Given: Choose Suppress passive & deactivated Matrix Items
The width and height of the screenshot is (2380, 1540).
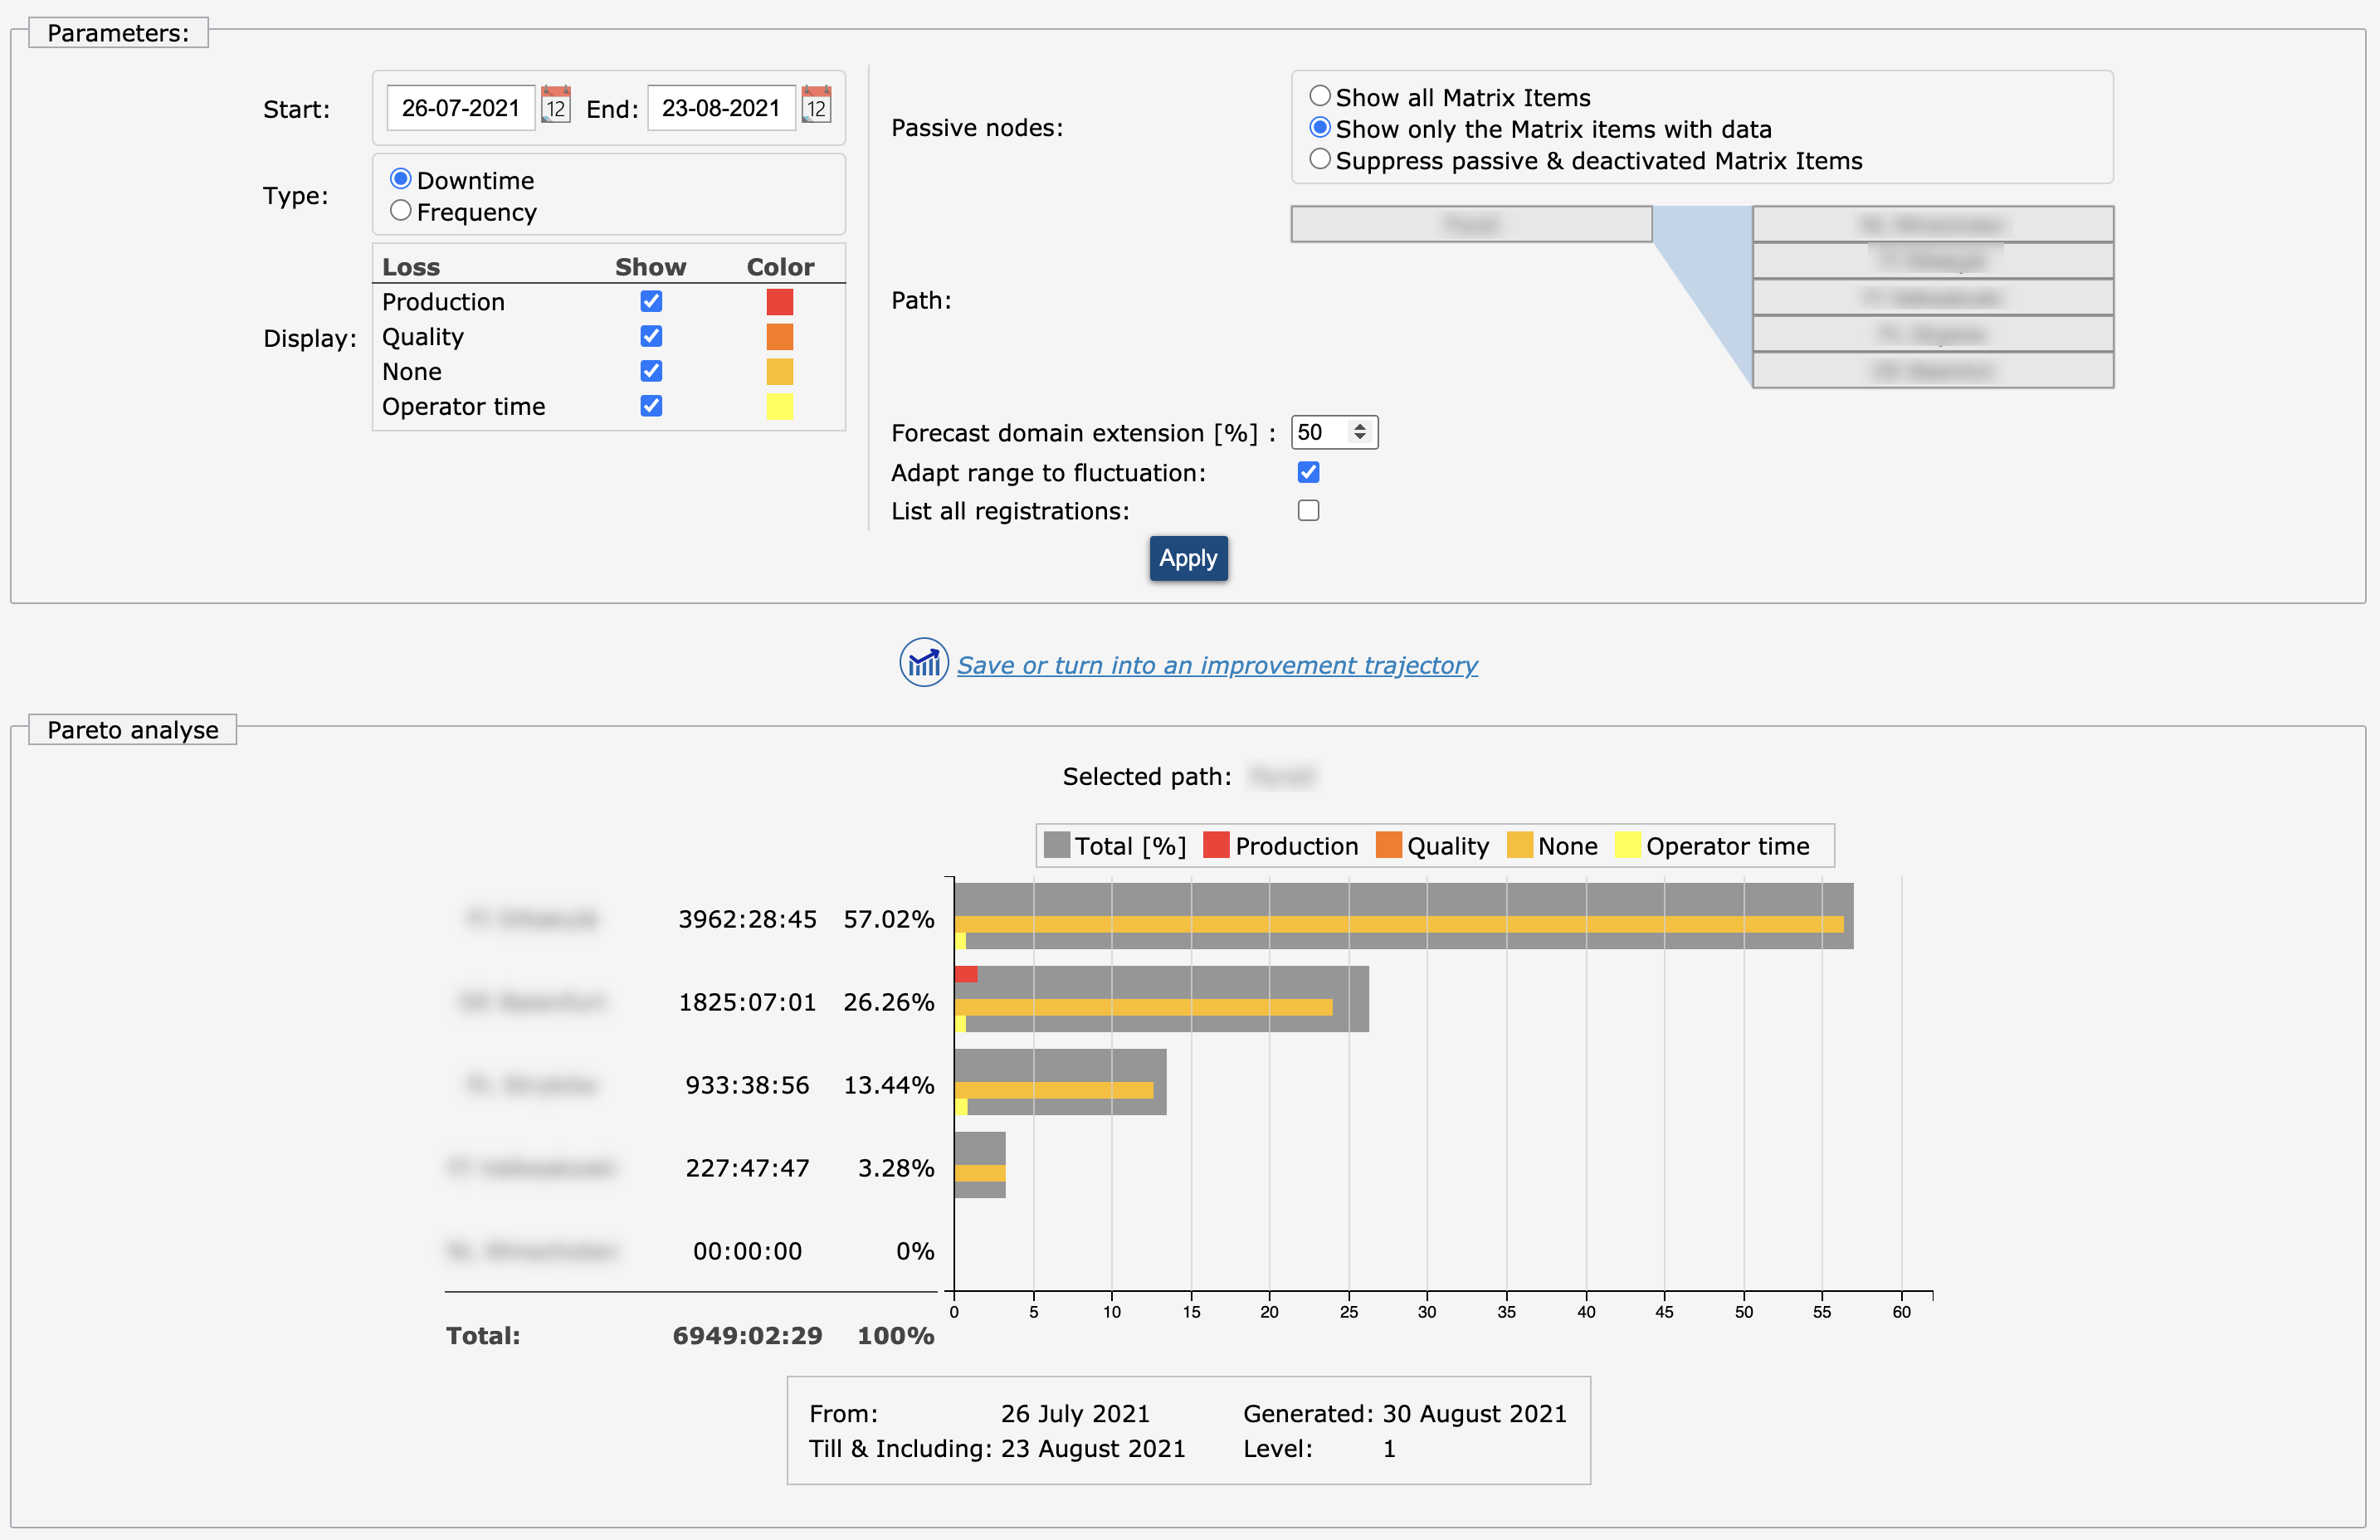Looking at the screenshot, I should point(1320,160).
